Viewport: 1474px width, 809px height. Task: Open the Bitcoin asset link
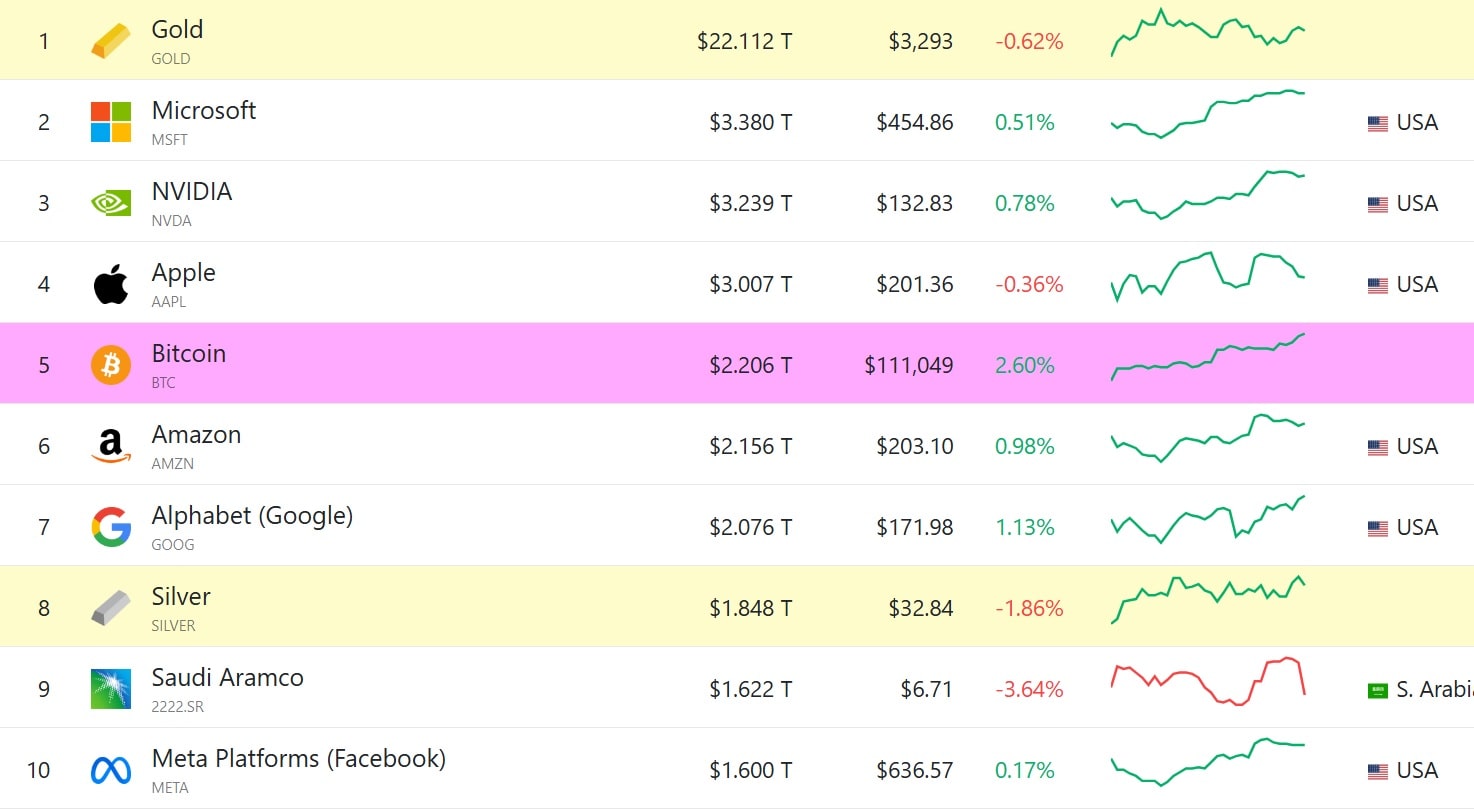tap(189, 354)
